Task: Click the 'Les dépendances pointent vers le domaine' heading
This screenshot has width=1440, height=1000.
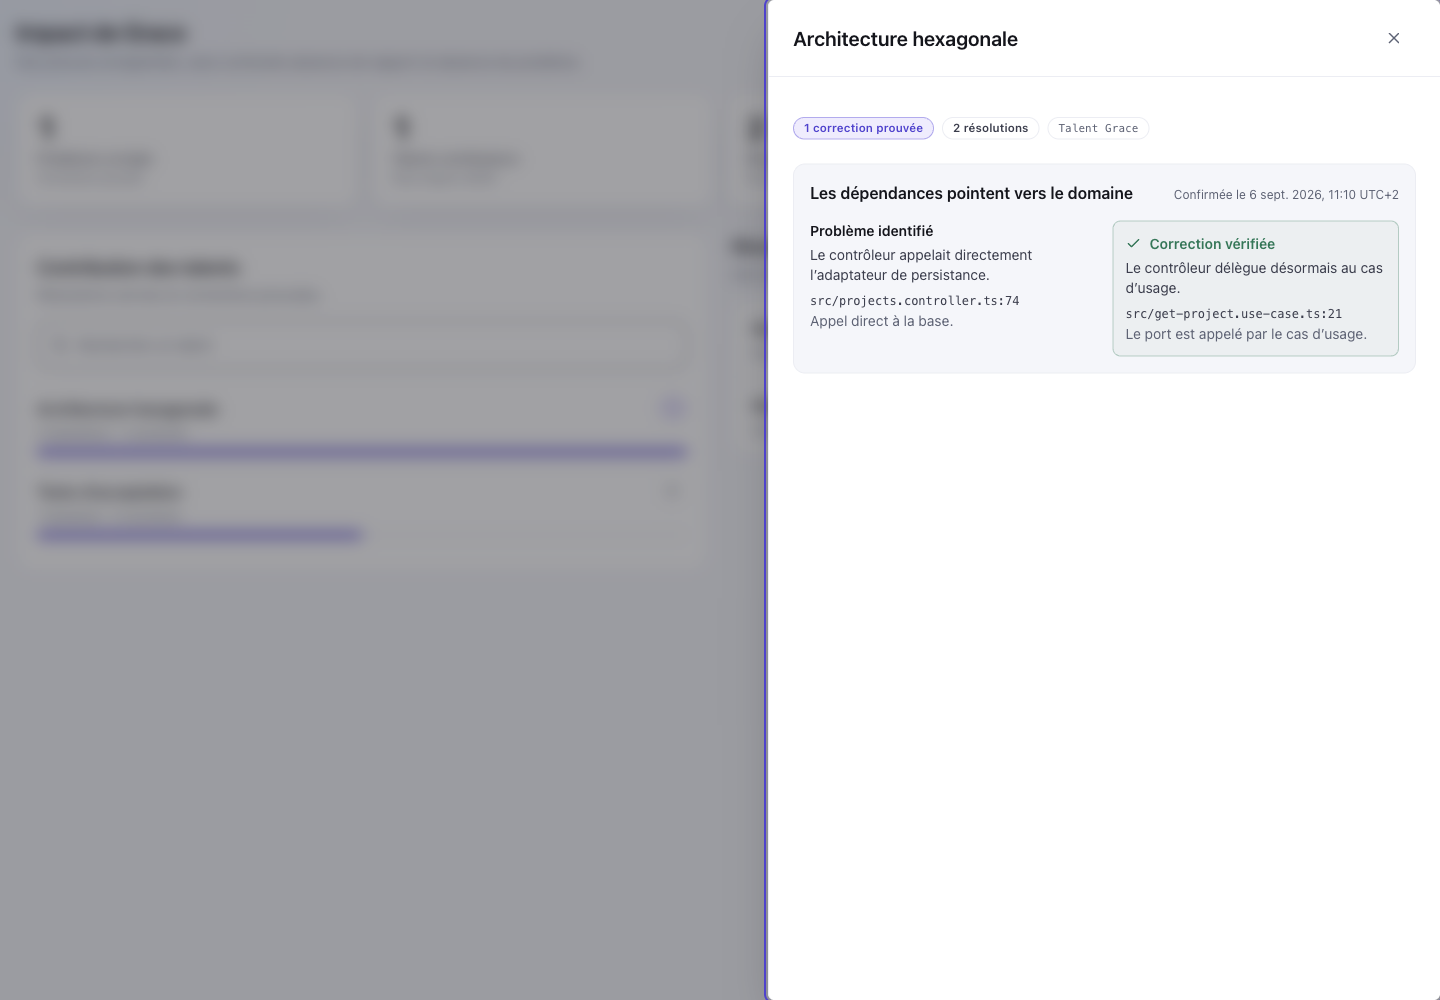Action: [971, 193]
